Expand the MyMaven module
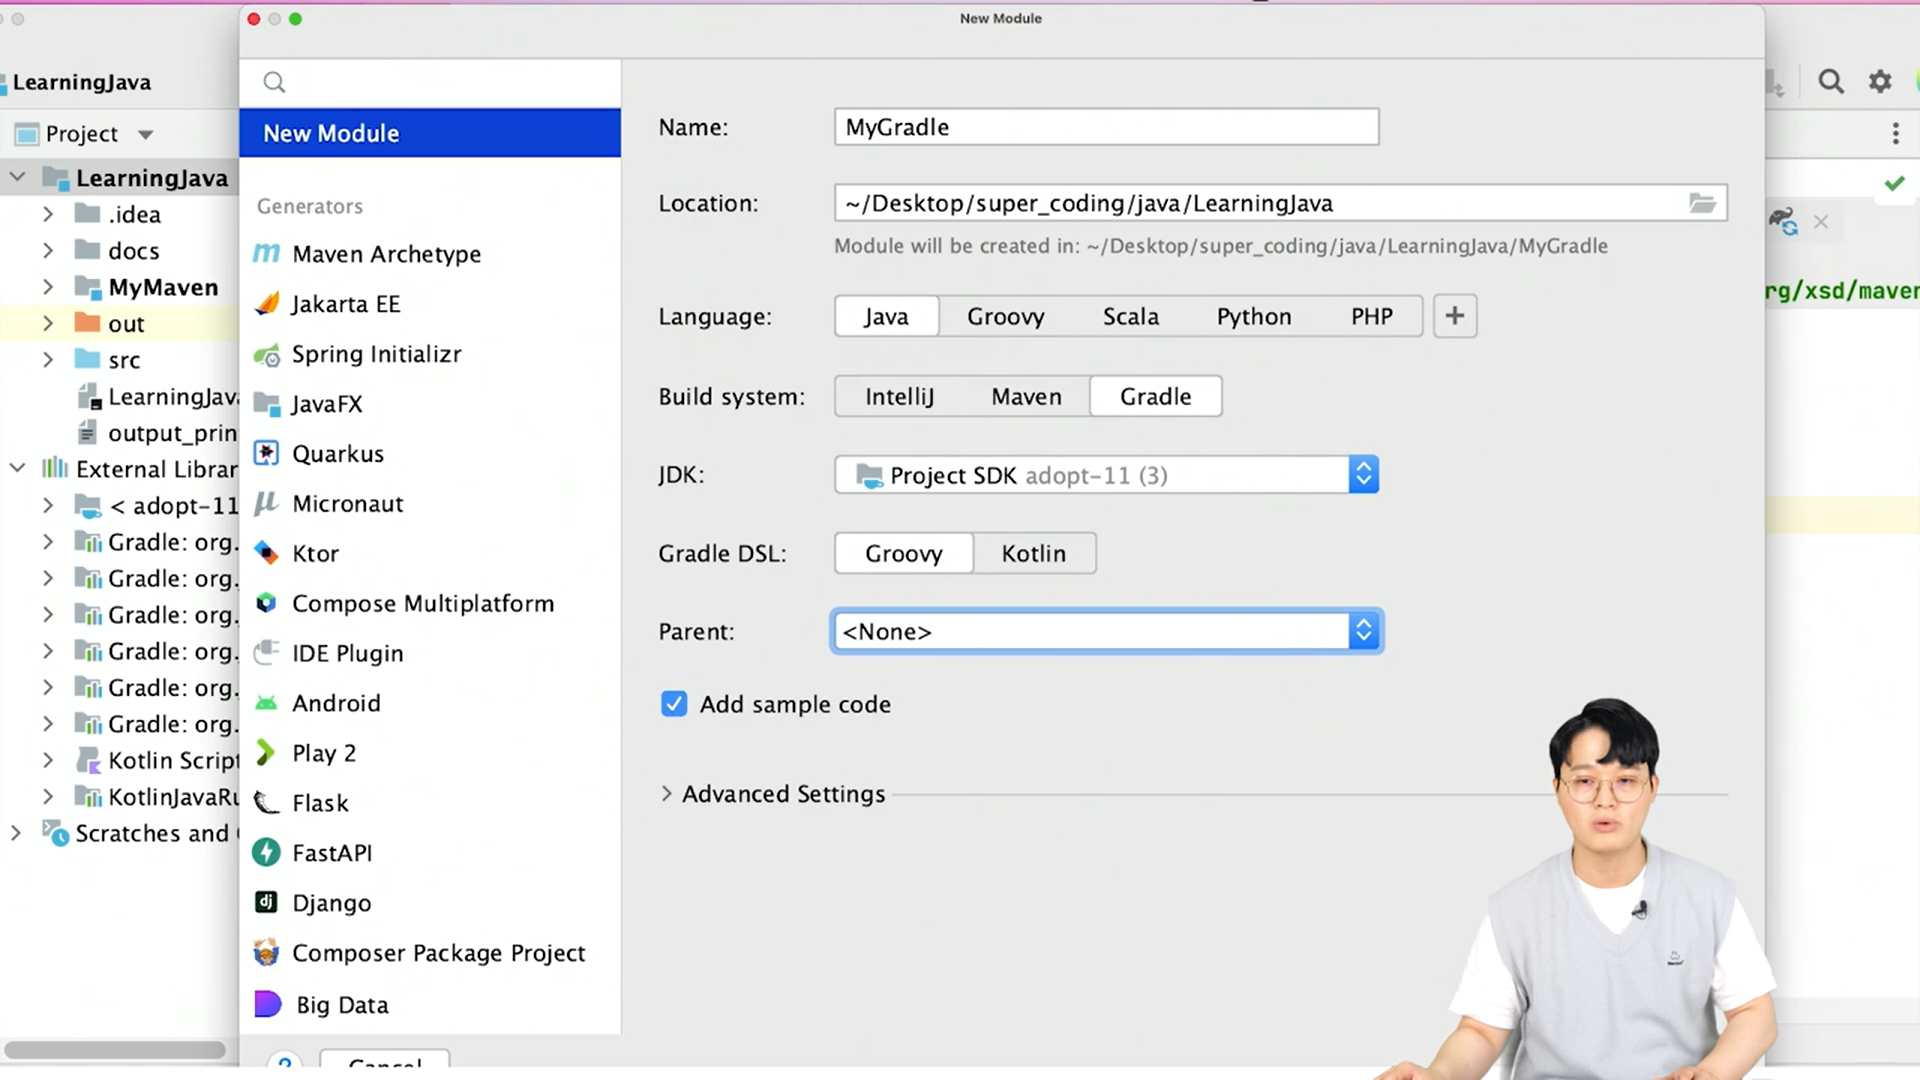This screenshot has height=1080, width=1920. (48, 287)
